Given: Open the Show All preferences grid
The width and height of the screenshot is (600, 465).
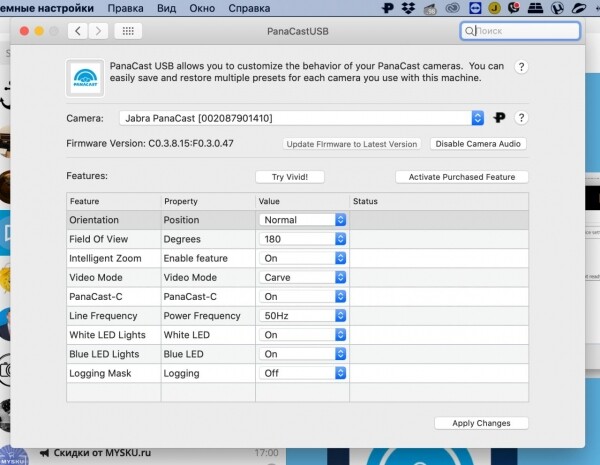Looking at the screenshot, I should click(x=128, y=31).
